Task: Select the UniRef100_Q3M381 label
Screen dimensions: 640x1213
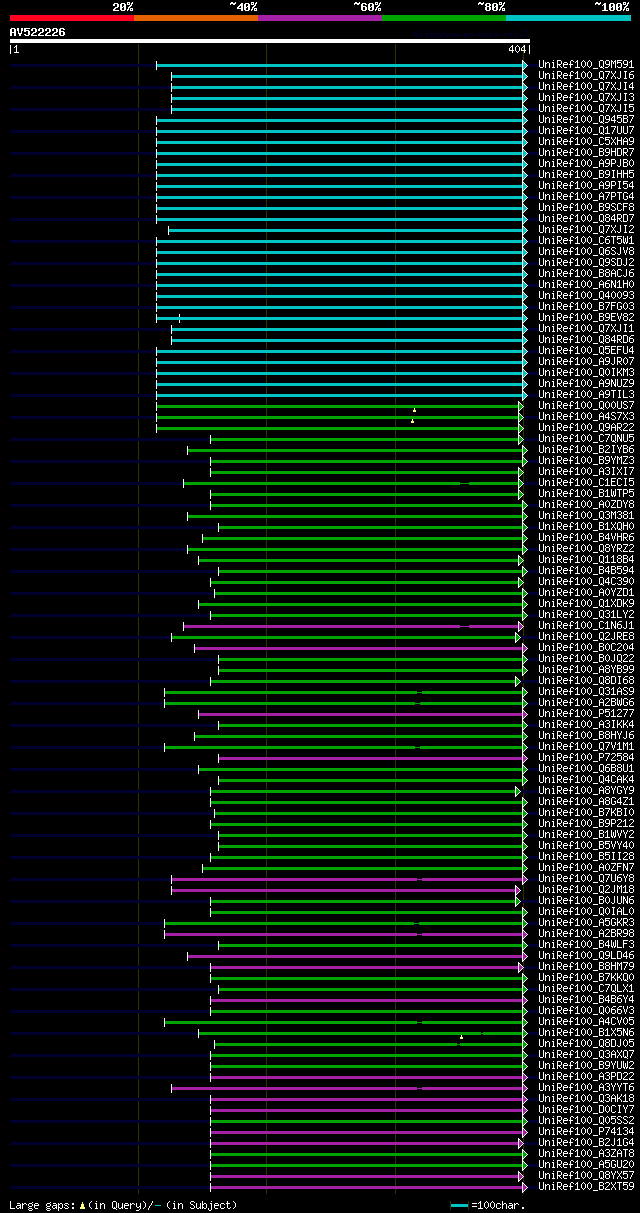Action: point(586,516)
